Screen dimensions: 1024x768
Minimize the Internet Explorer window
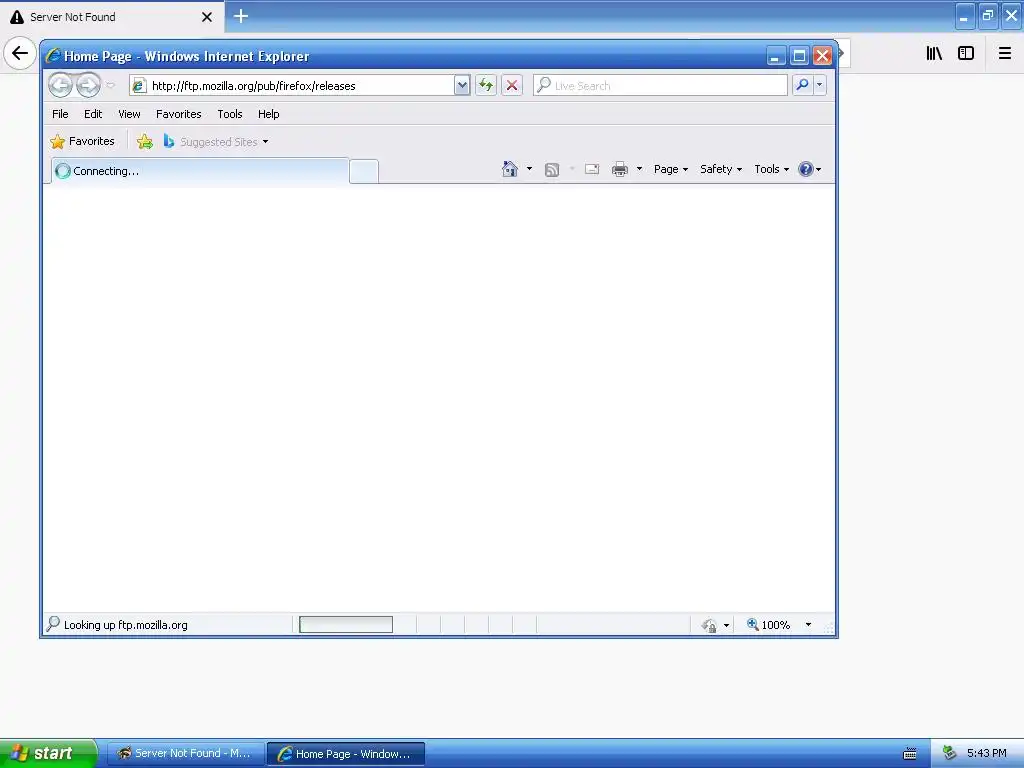coord(775,56)
